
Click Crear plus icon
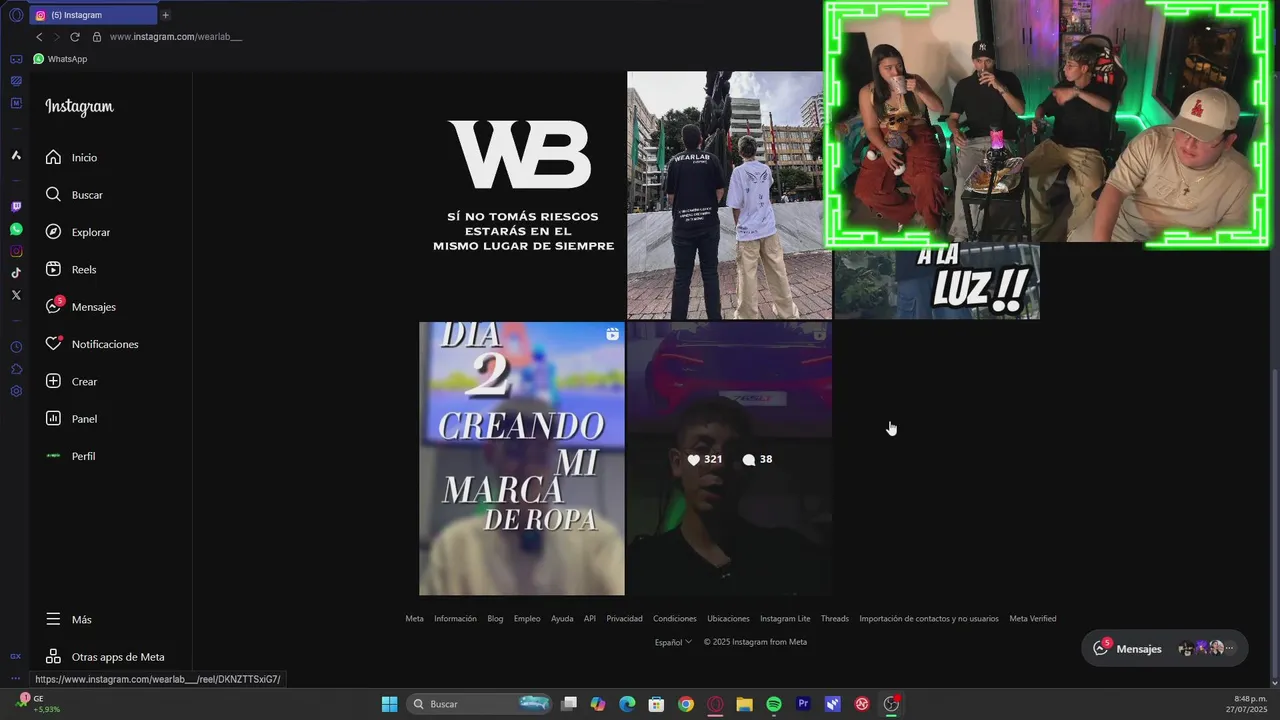click(54, 381)
